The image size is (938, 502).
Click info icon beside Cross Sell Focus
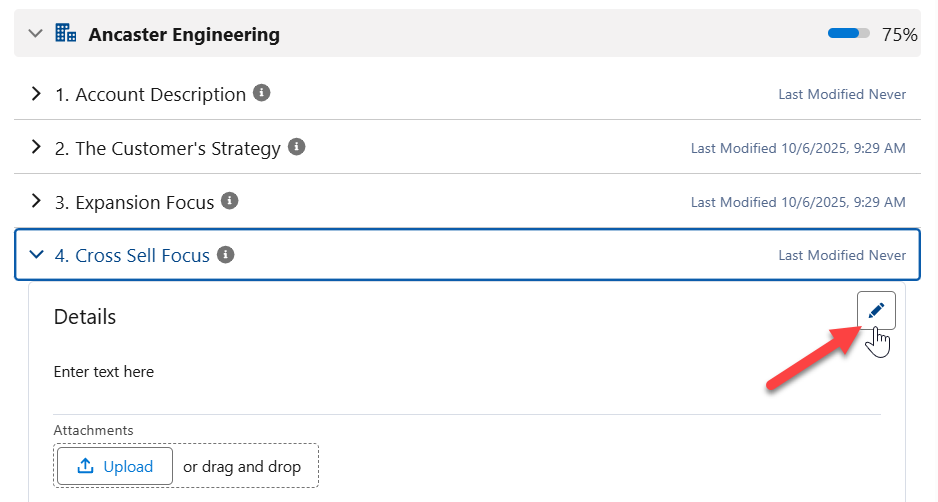(x=226, y=255)
